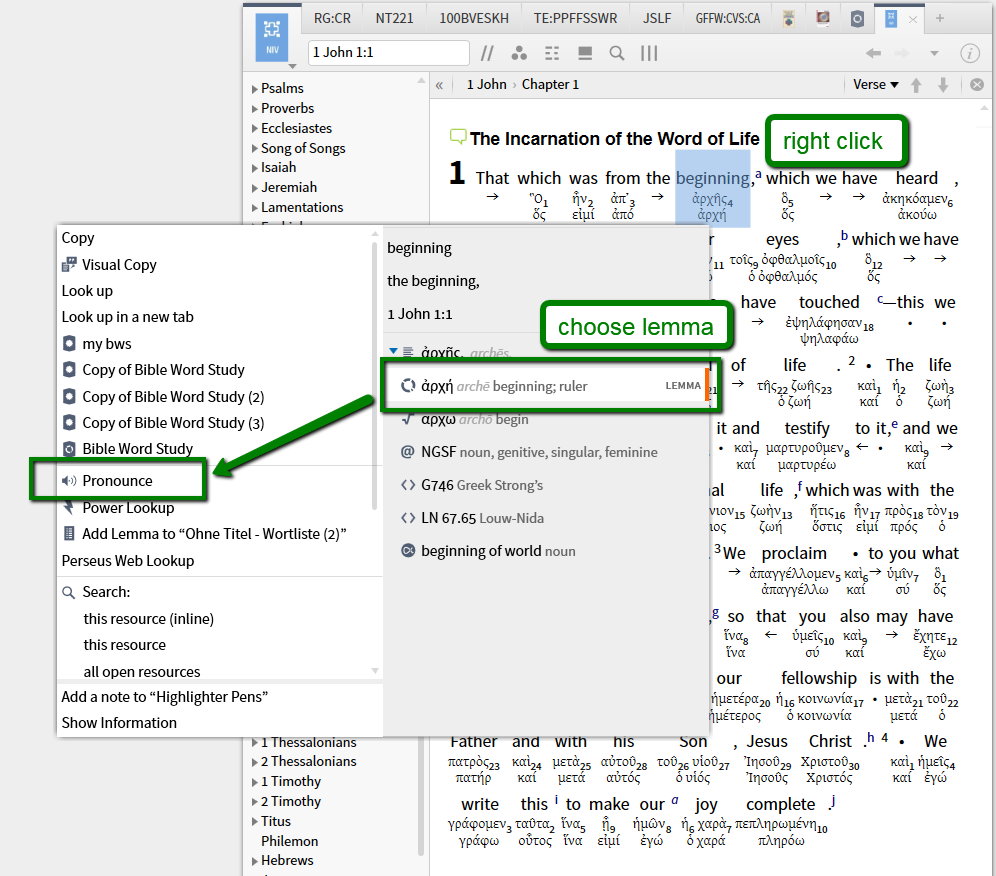The height and width of the screenshot is (876, 996).
Task: Choose Show Information entry
Action: (119, 723)
